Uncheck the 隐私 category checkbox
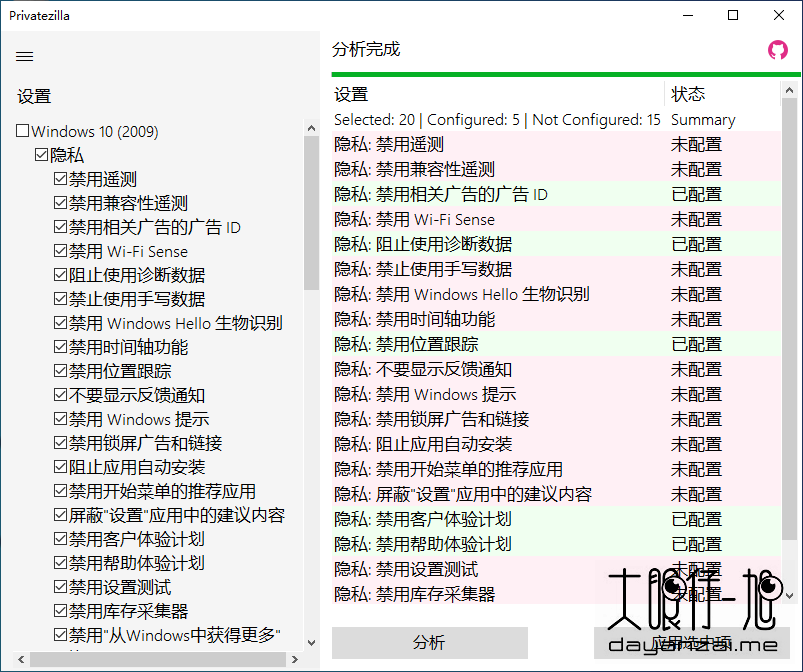 pyautogui.click(x=41, y=154)
